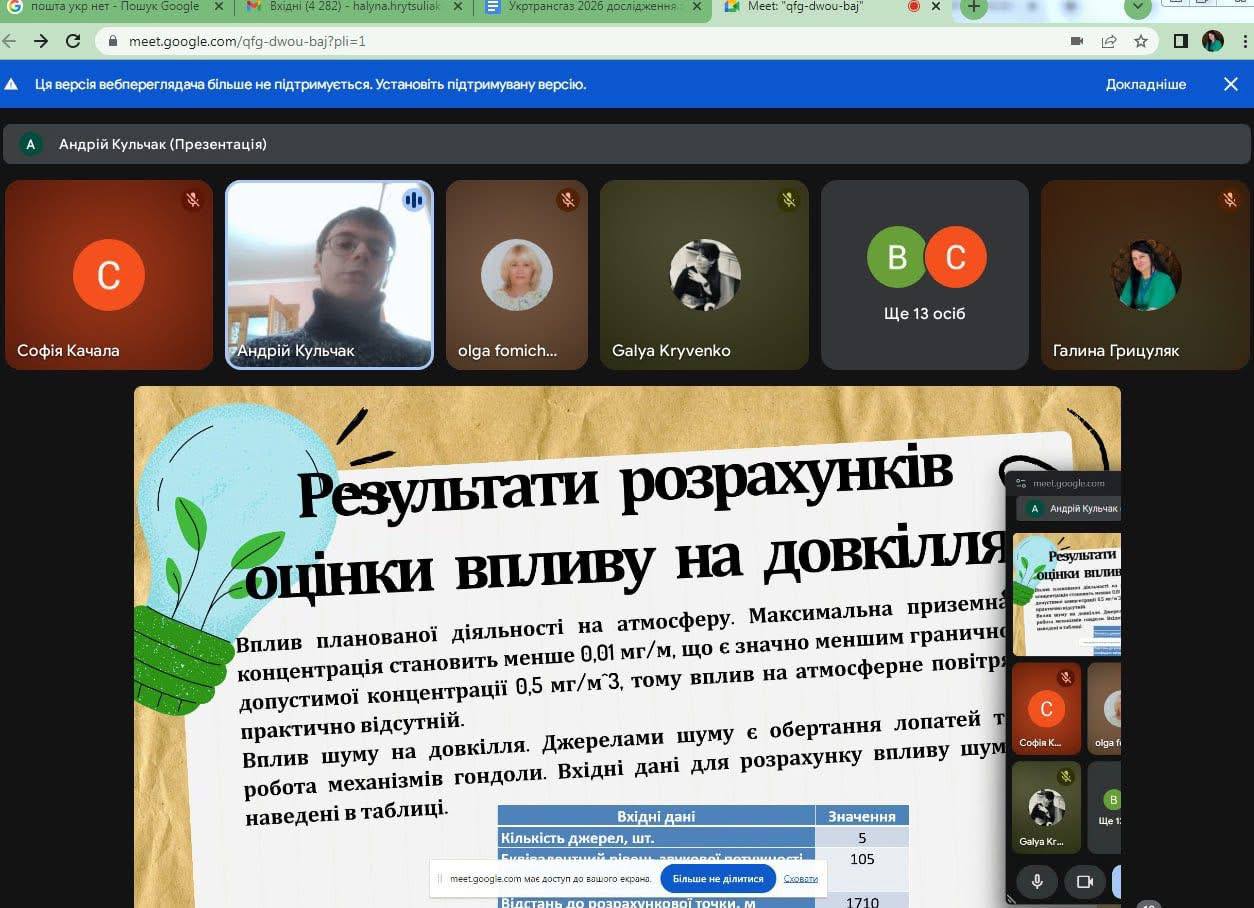The width and height of the screenshot is (1254, 908).
Task: Bookmark this page with the star icon
Action: point(1141,42)
